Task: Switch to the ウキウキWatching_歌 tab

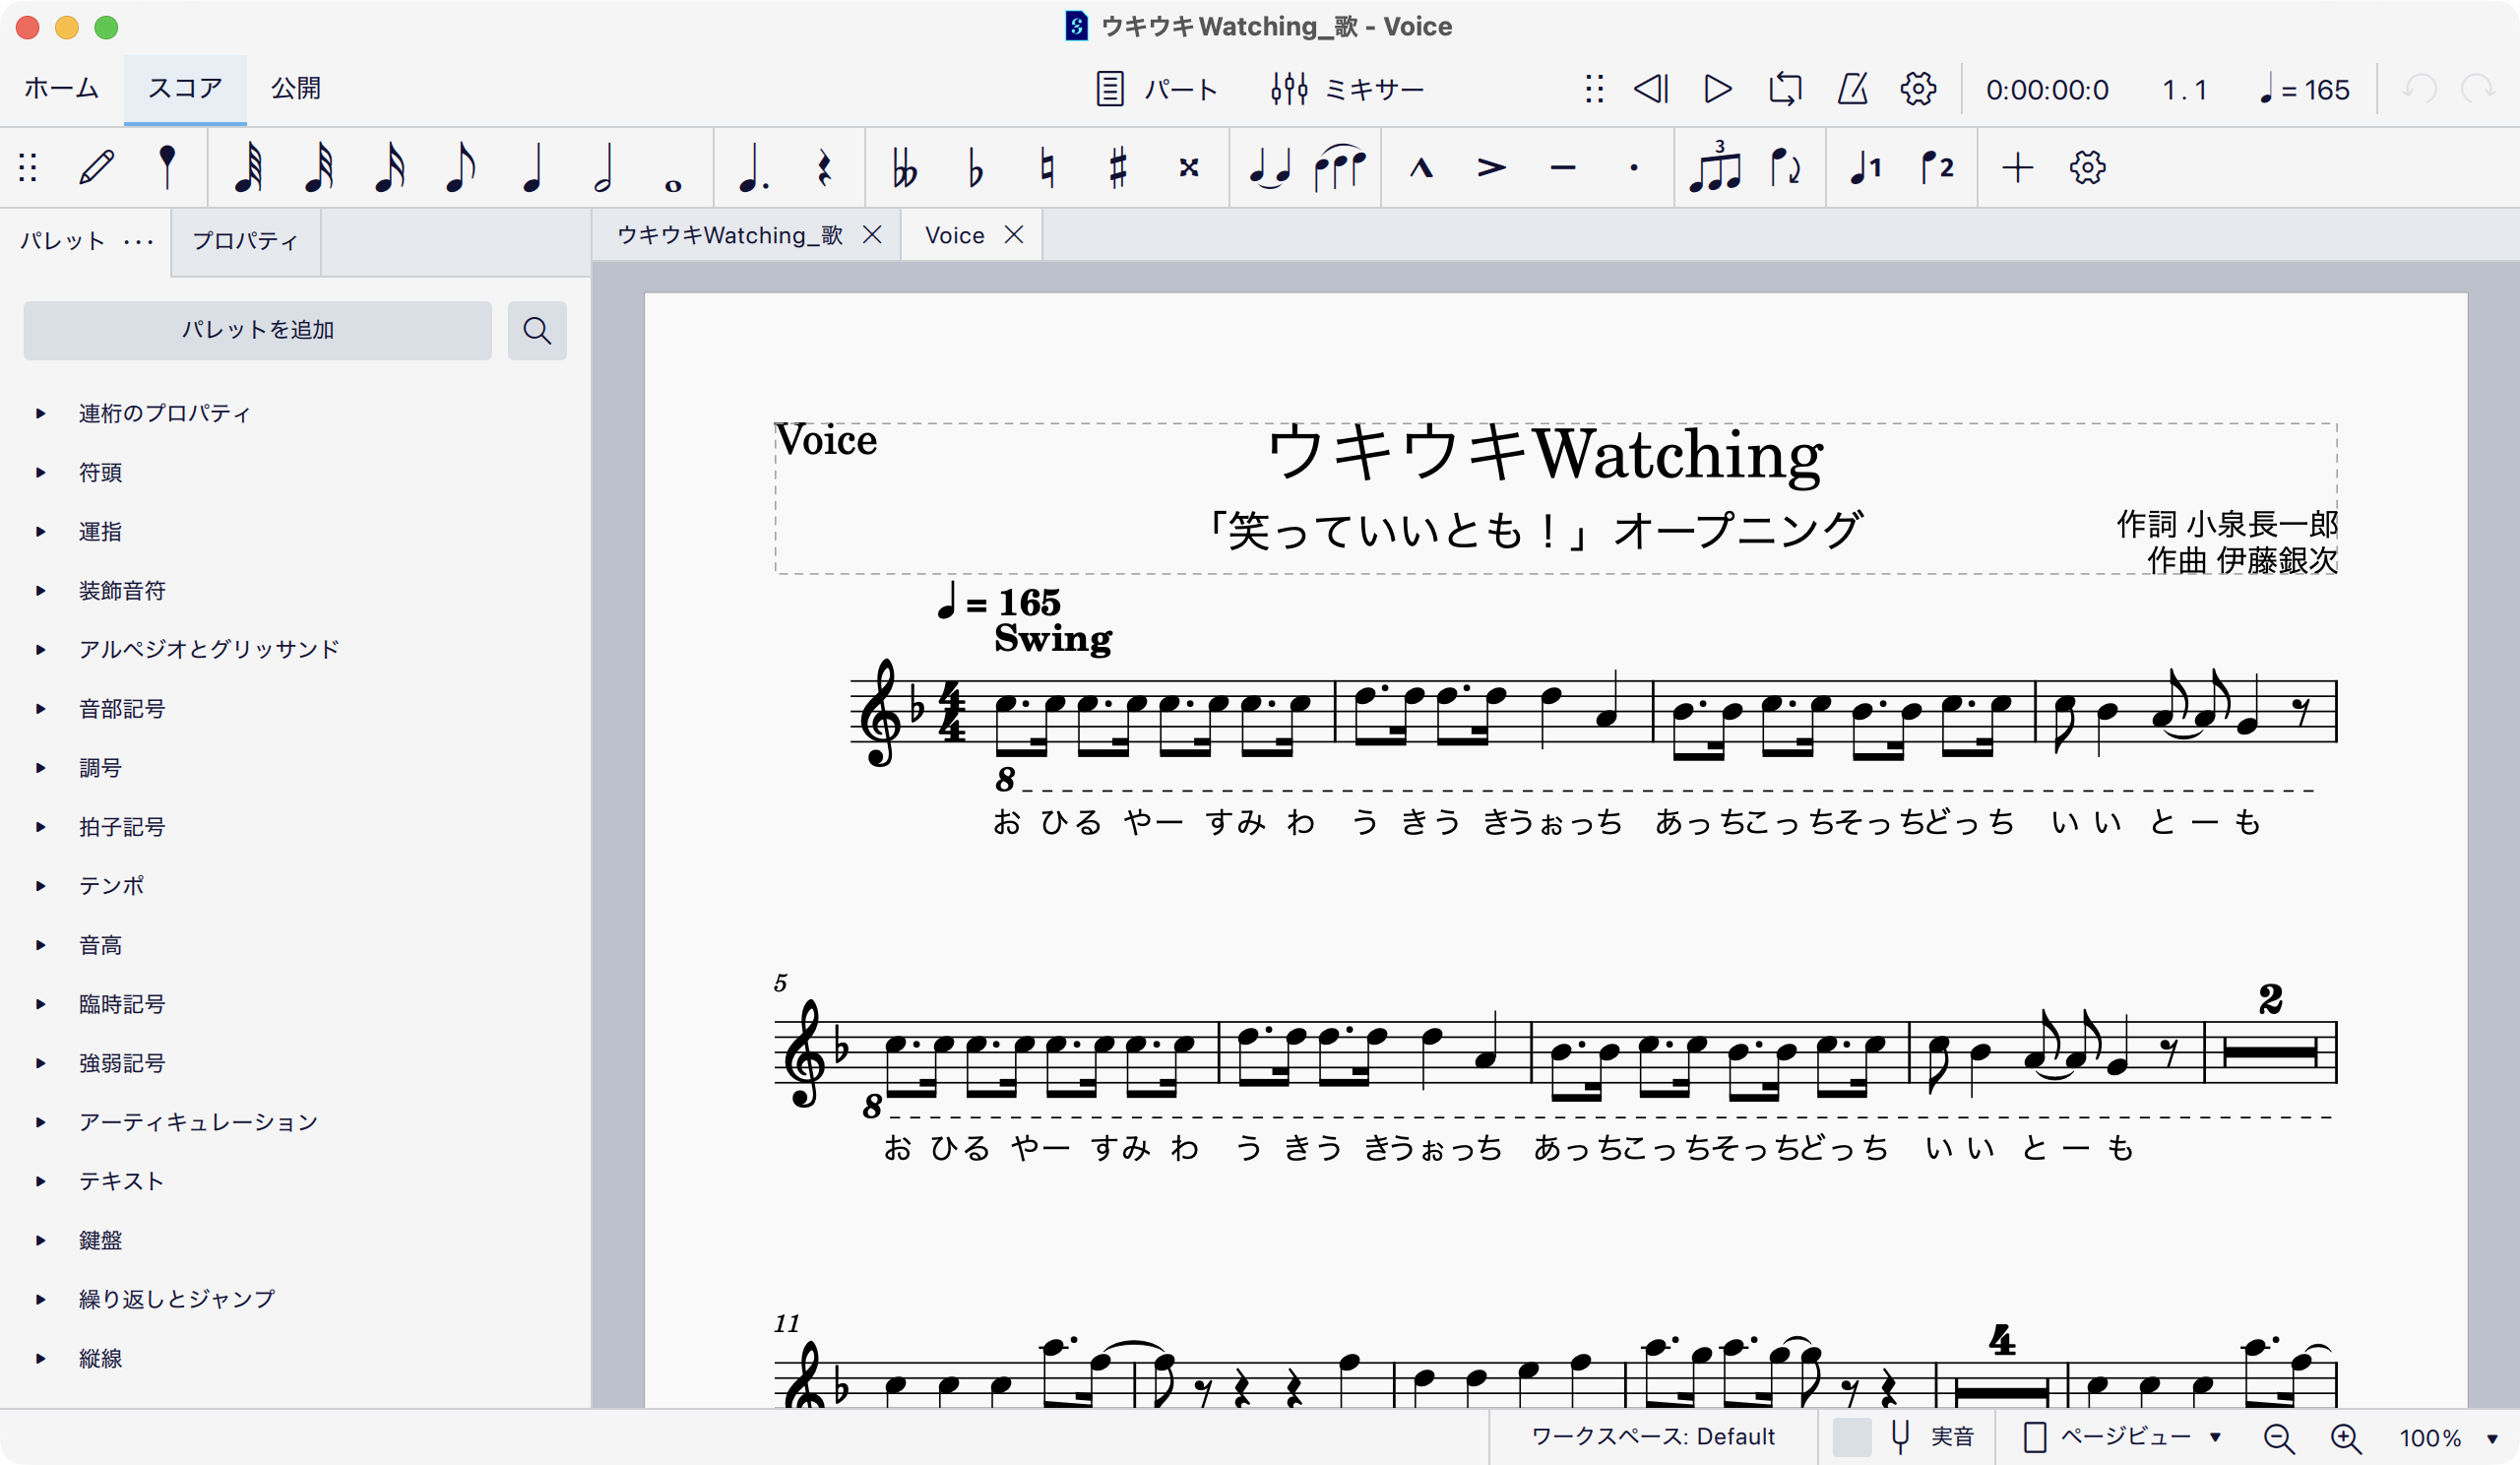Action: coord(731,234)
